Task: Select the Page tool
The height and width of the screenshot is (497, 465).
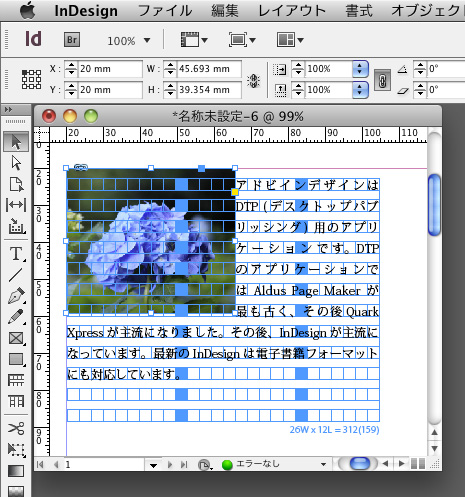Action: tap(16, 184)
